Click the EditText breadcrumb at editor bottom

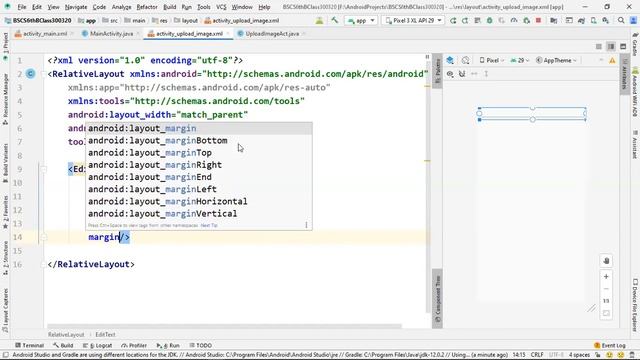(x=105, y=334)
